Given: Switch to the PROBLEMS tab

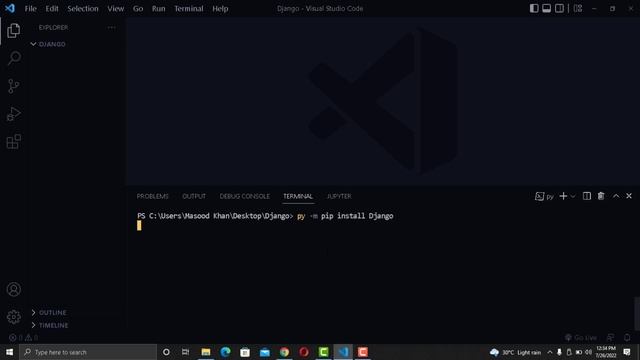Looking at the screenshot, I should (x=153, y=196).
